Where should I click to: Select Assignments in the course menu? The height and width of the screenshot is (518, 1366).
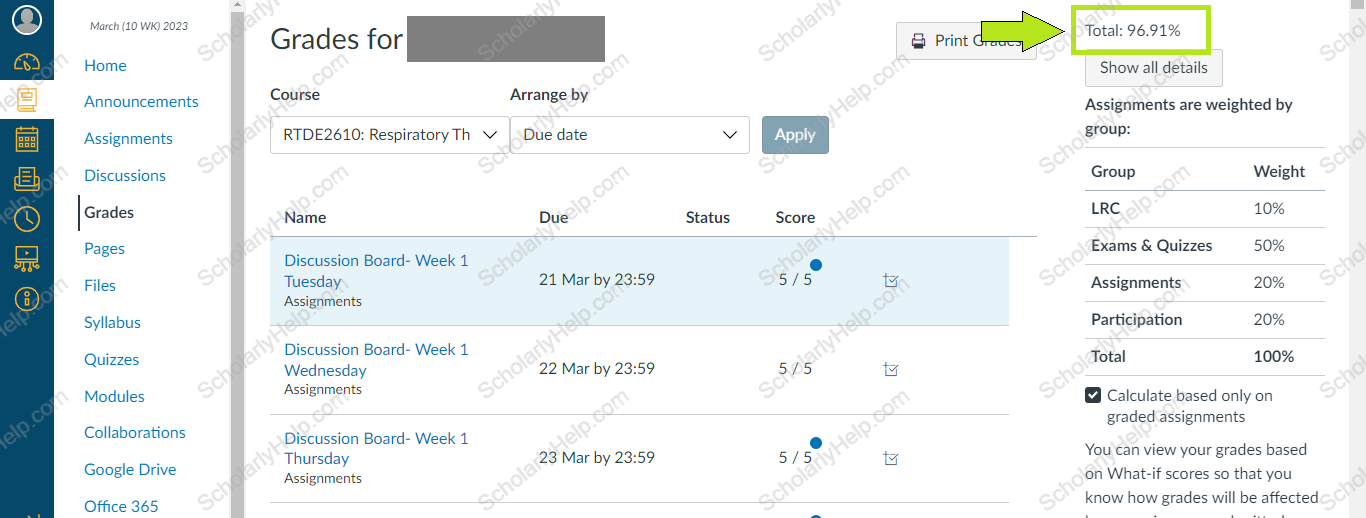128,139
